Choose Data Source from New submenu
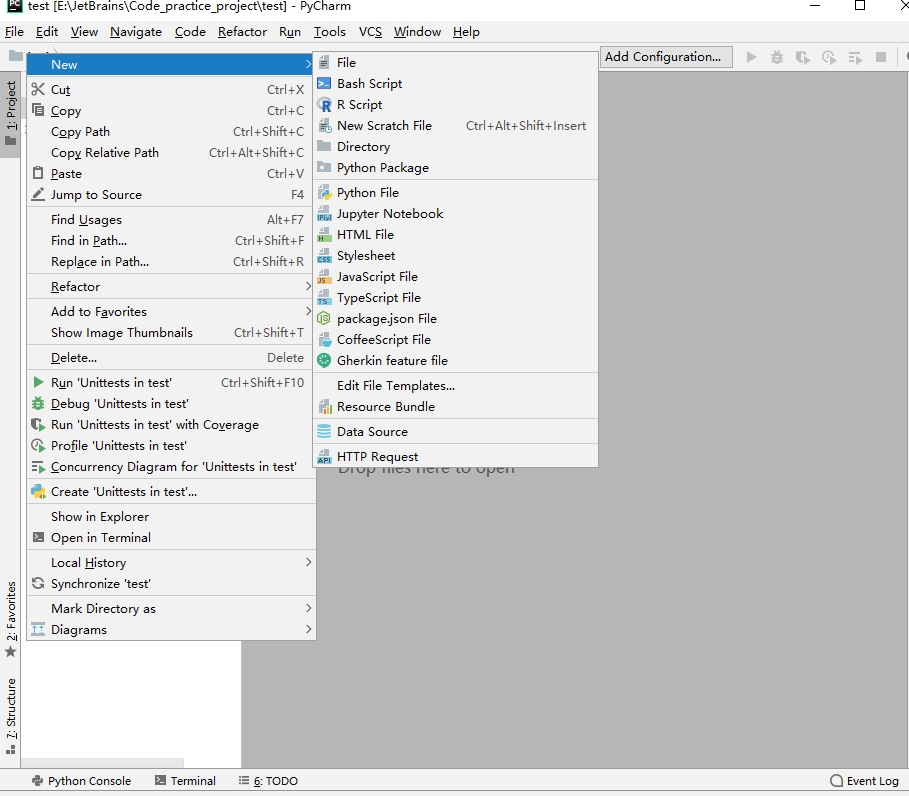This screenshot has width=909, height=796. click(371, 432)
